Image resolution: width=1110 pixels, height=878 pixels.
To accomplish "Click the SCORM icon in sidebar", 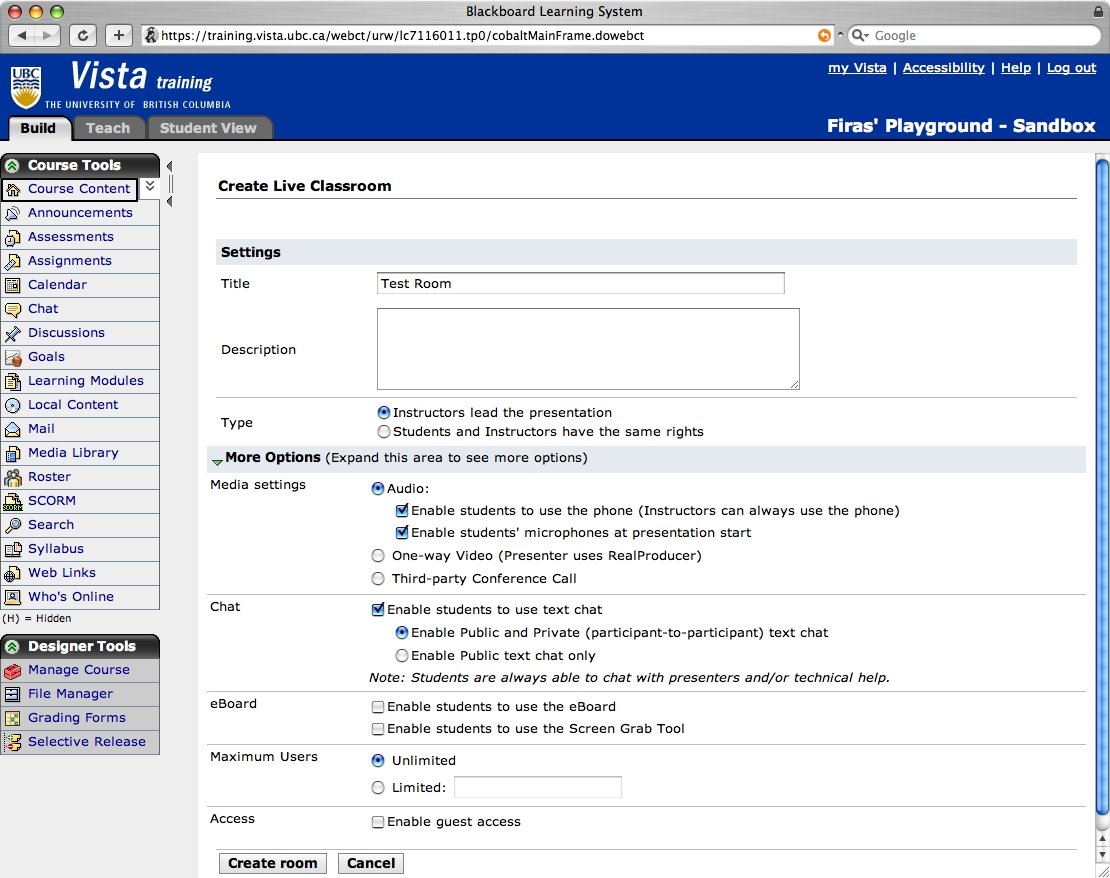I will pos(12,501).
